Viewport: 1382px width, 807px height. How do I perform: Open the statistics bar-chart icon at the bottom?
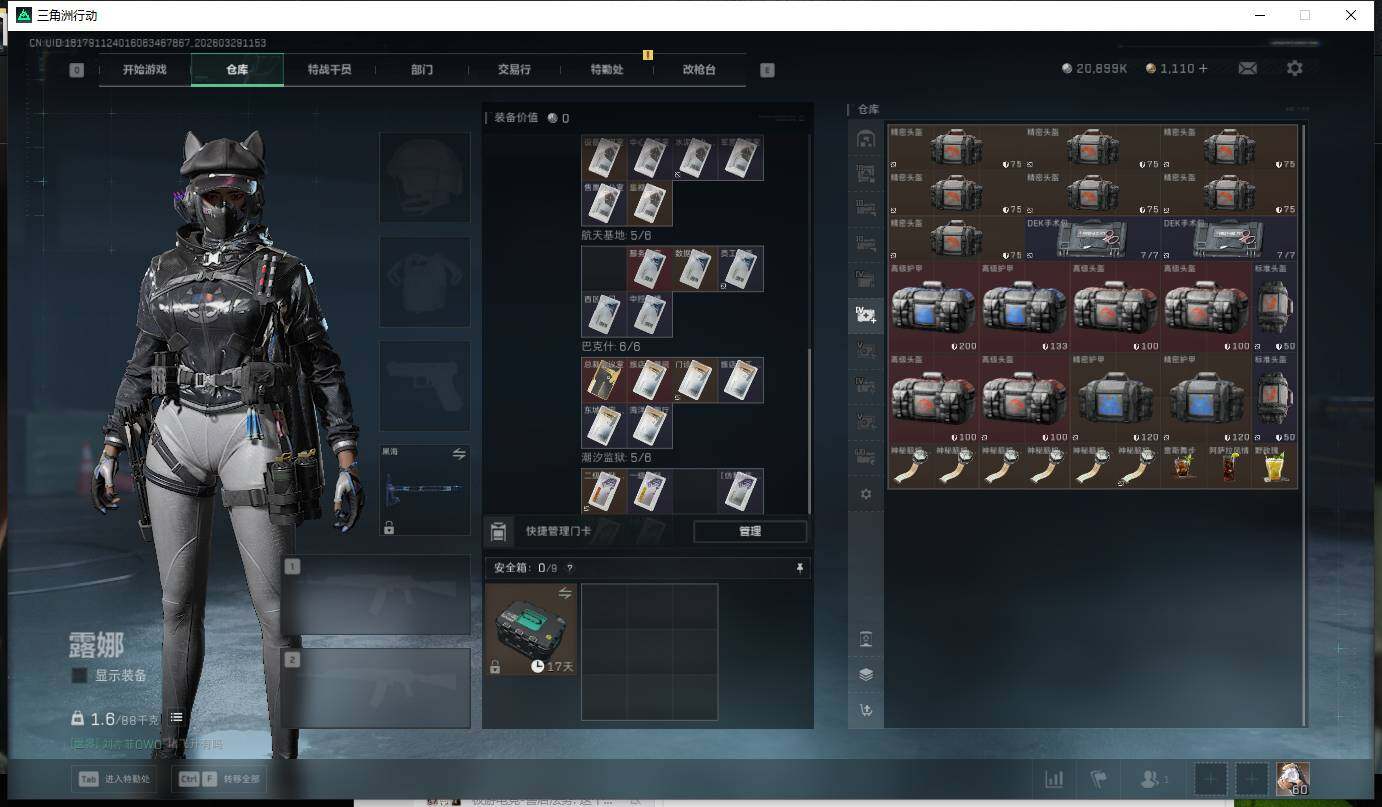click(x=1054, y=779)
